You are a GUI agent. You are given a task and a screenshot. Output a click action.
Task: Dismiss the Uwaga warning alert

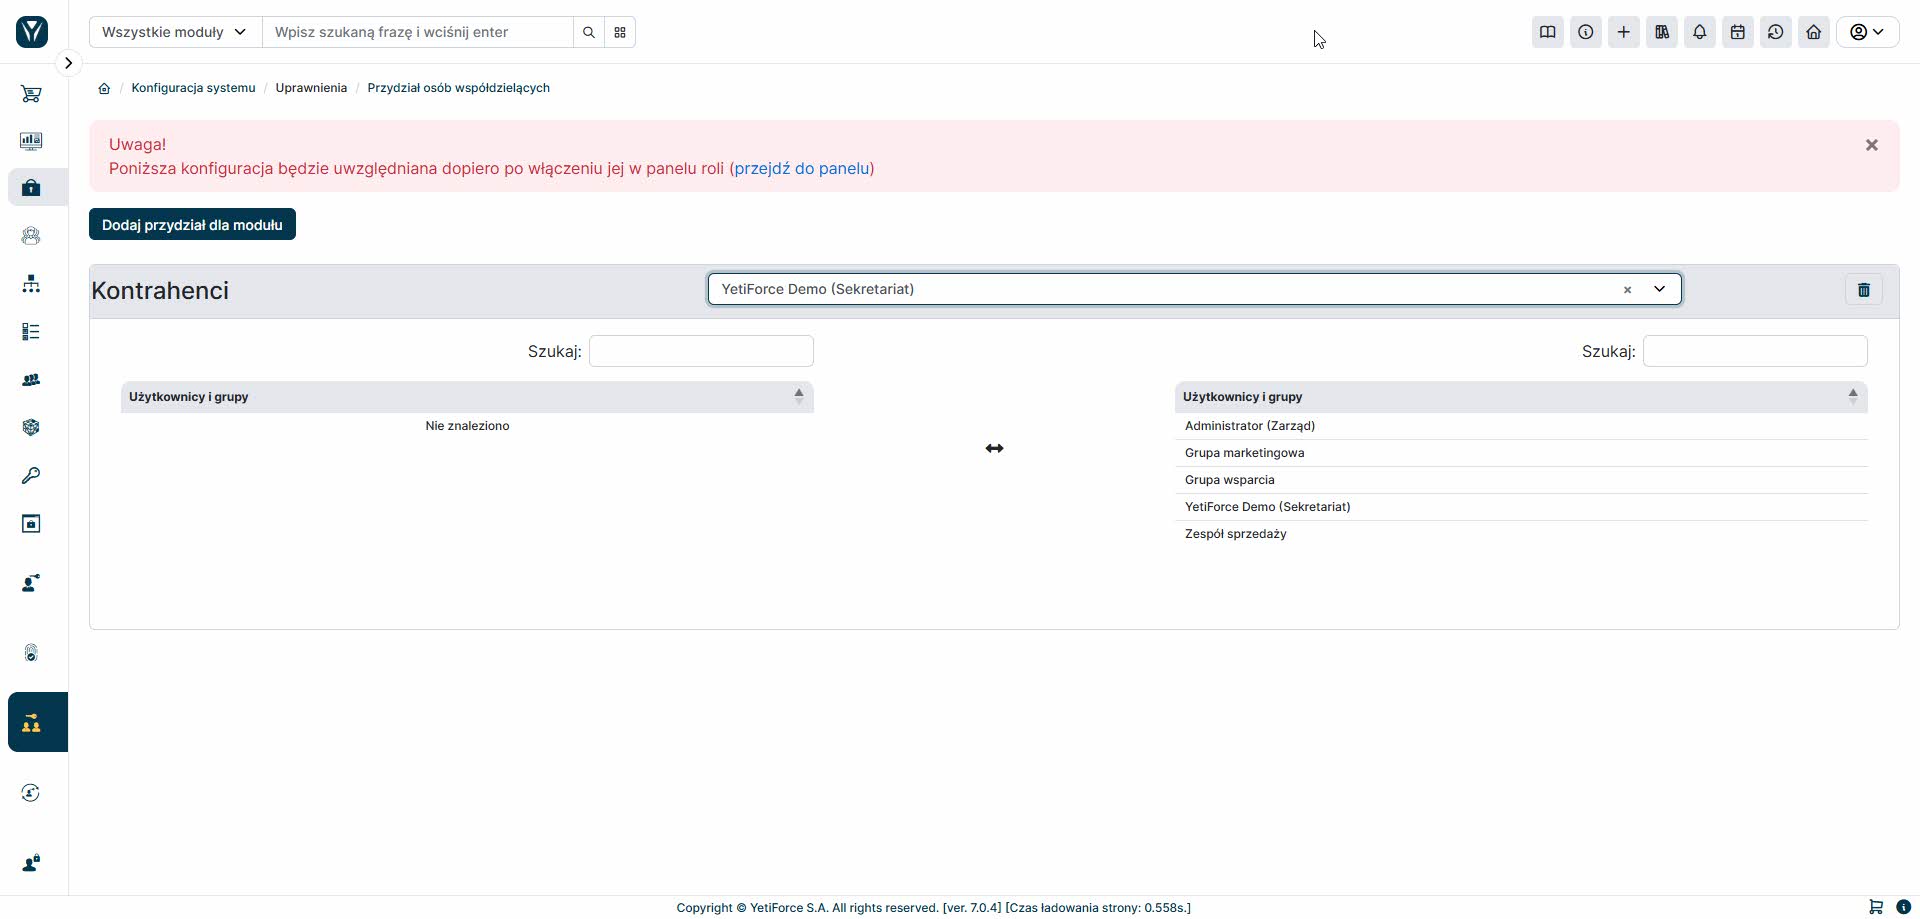coord(1871,145)
